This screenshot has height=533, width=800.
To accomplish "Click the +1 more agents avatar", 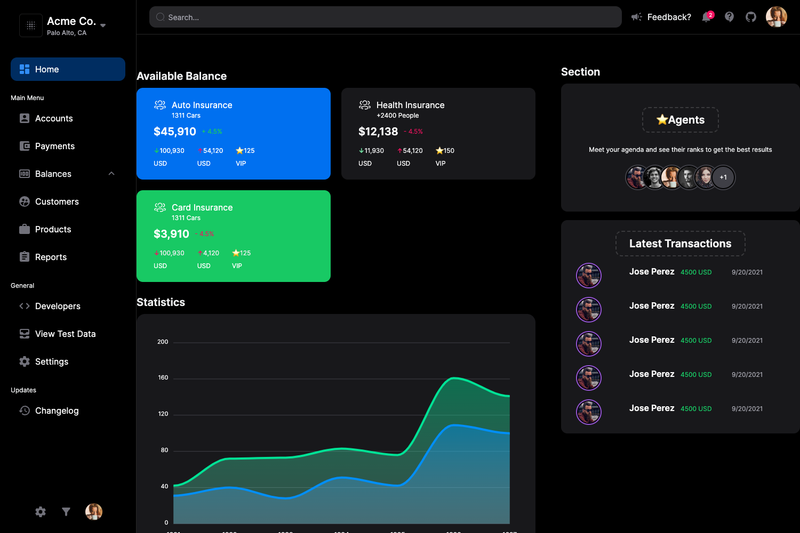I will click(723, 177).
